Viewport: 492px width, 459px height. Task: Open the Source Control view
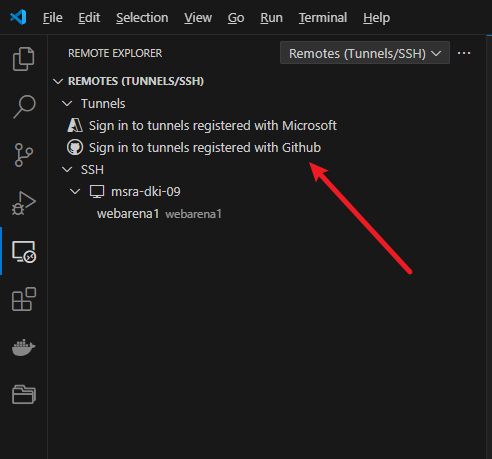(24, 155)
